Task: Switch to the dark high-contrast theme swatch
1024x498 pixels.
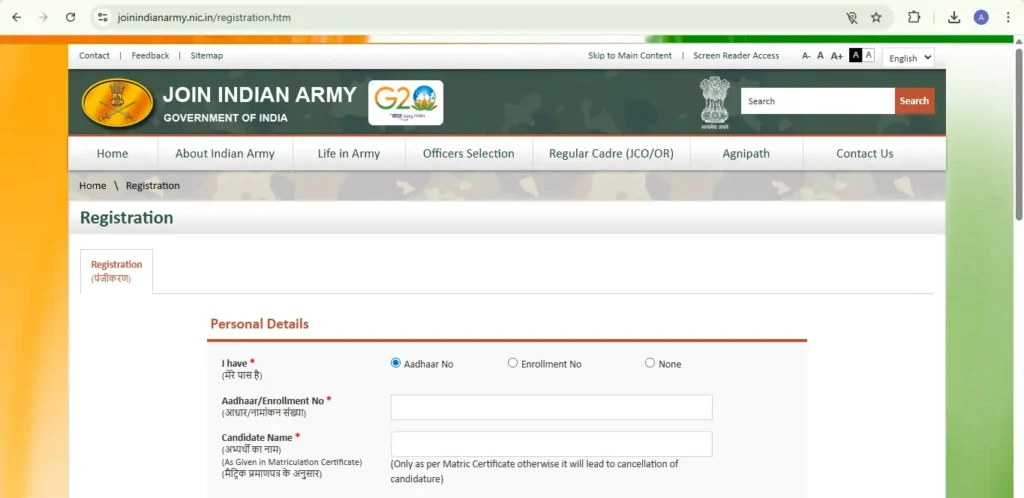Action: pos(855,55)
